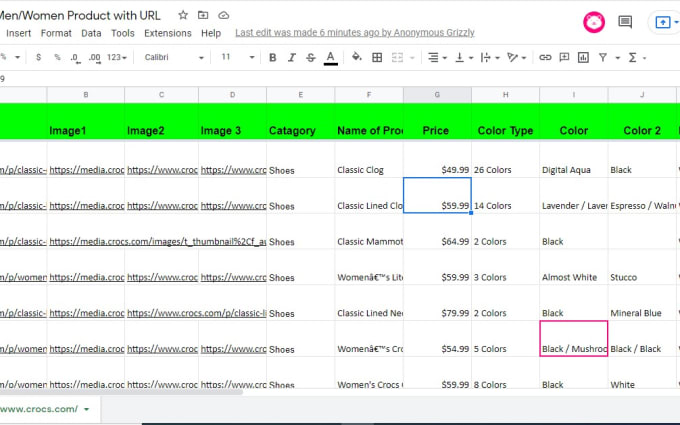Expand filter views arrow
680x425 pixels.
[618, 58]
